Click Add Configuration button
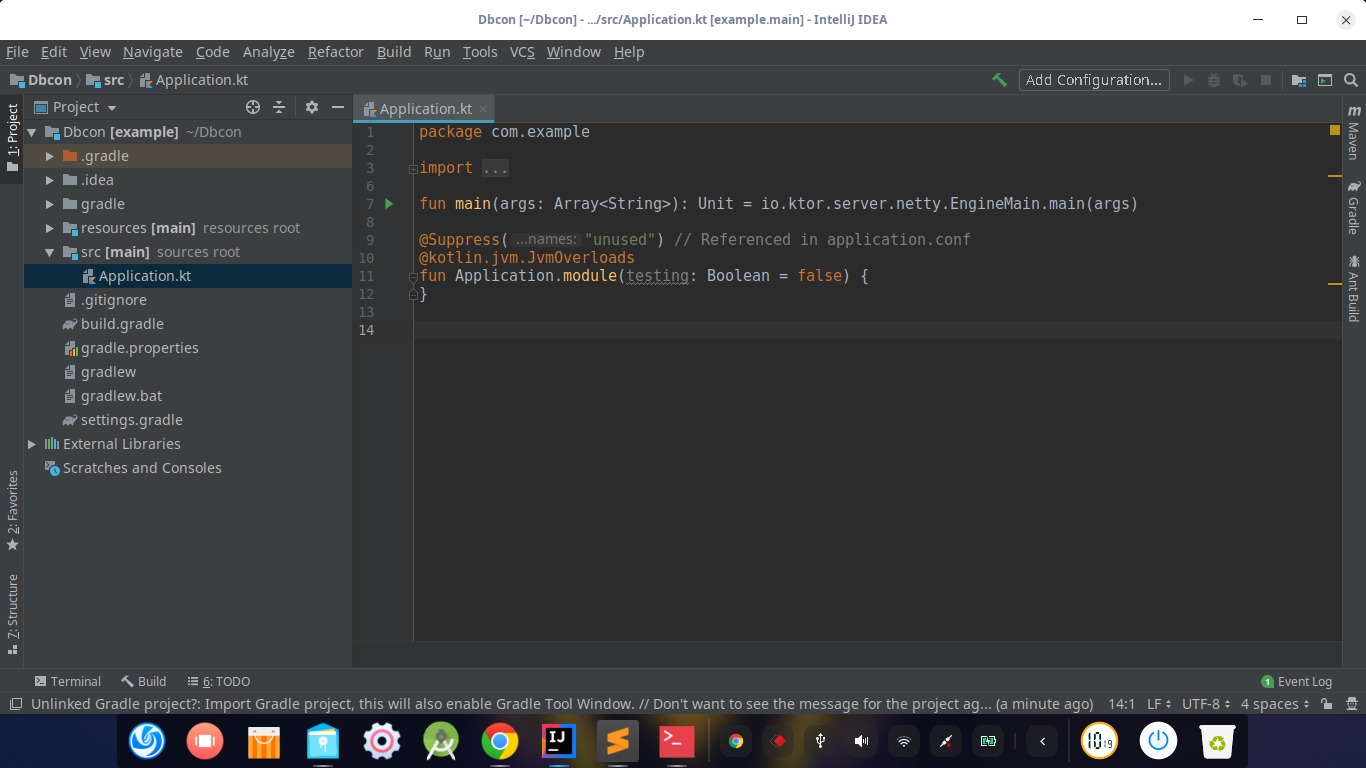This screenshot has width=1366, height=768. click(x=1093, y=80)
